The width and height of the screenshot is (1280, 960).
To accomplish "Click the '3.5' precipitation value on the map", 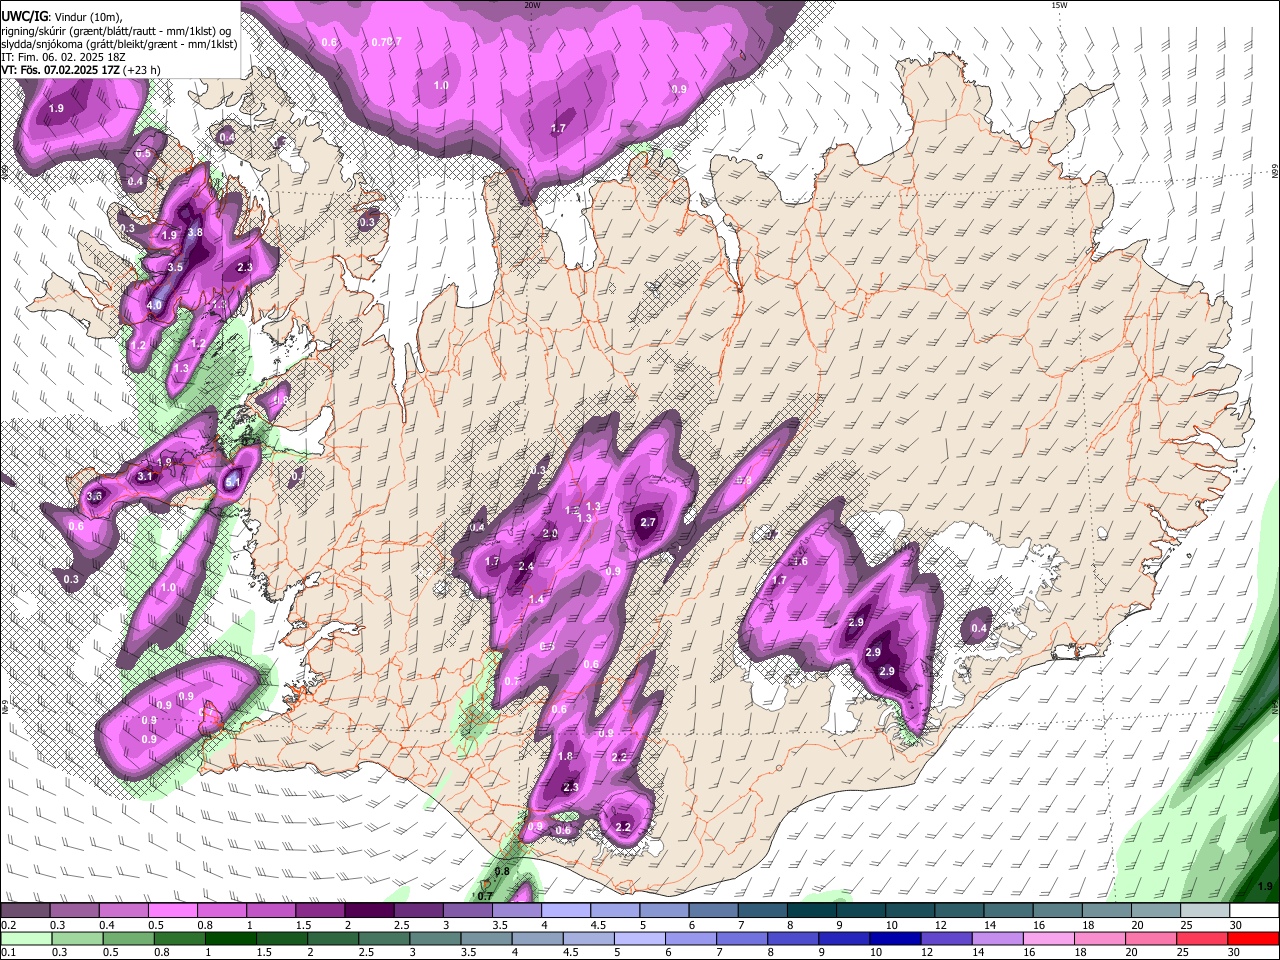I will click(x=175, y=267).
